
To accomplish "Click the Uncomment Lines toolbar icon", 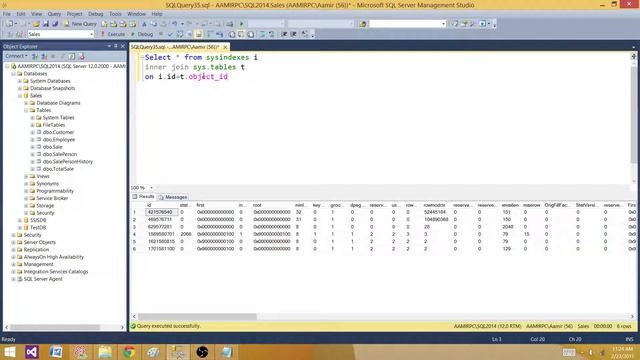I will coord(271,34).
